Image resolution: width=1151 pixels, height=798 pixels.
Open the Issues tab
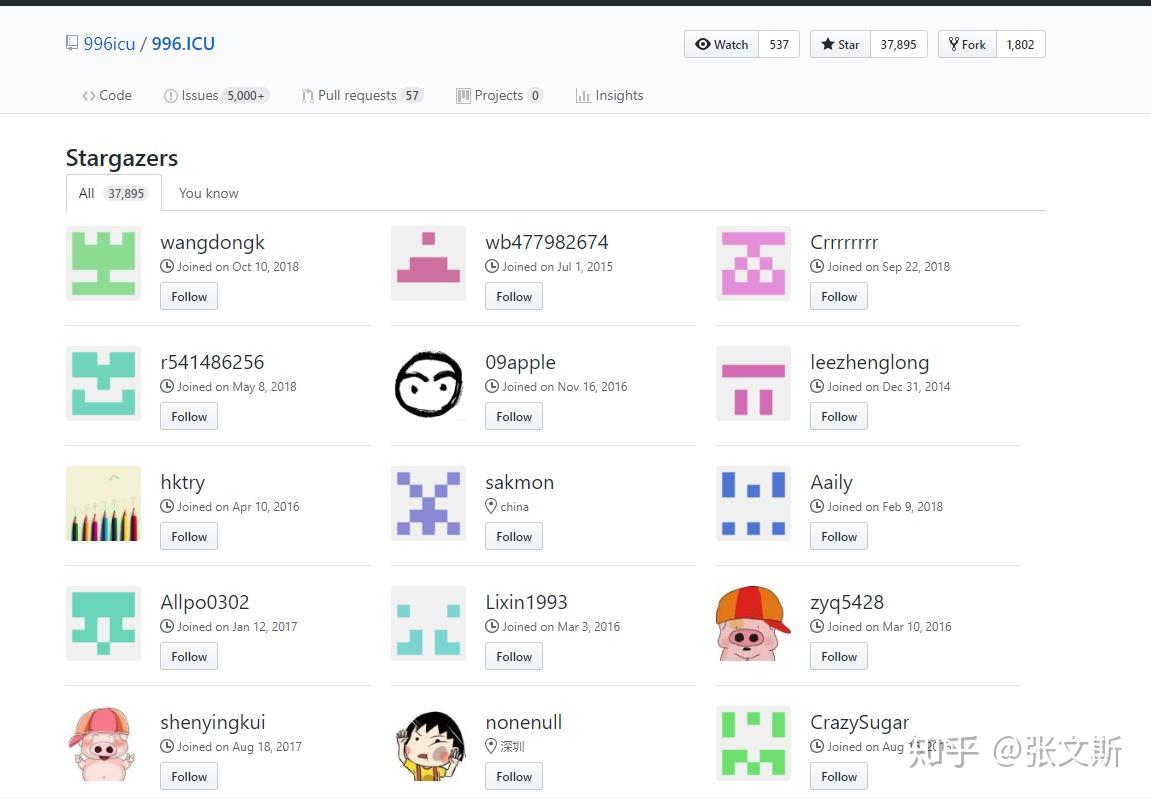217,95
